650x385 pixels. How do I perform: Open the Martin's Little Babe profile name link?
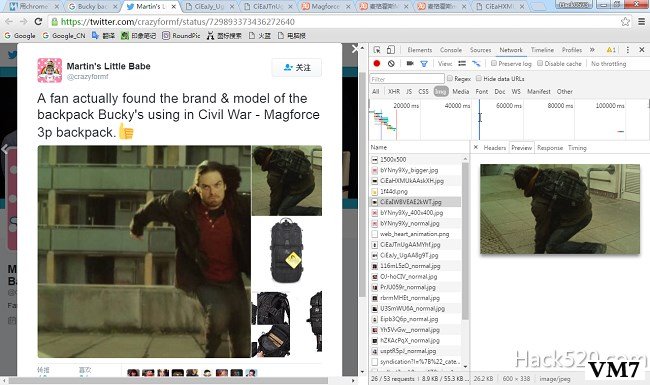click(109, 66)
